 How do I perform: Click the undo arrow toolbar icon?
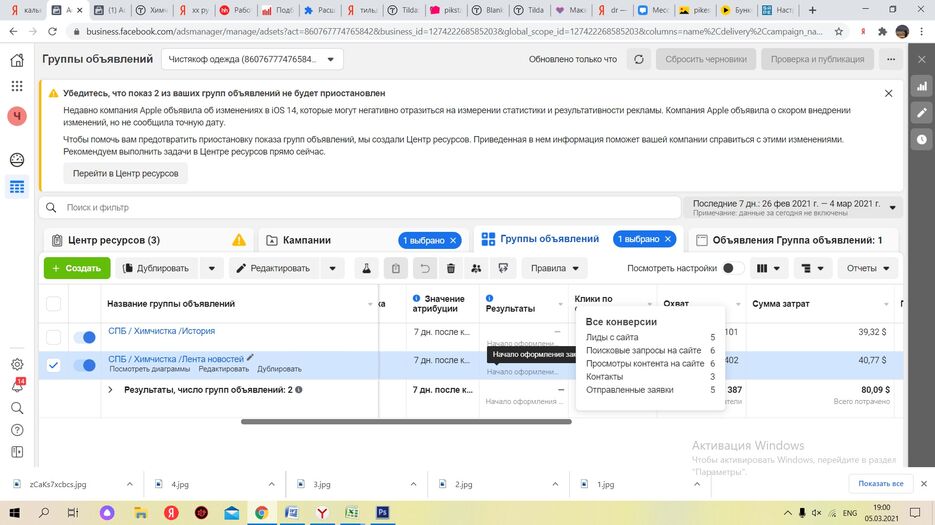point(425,268)
